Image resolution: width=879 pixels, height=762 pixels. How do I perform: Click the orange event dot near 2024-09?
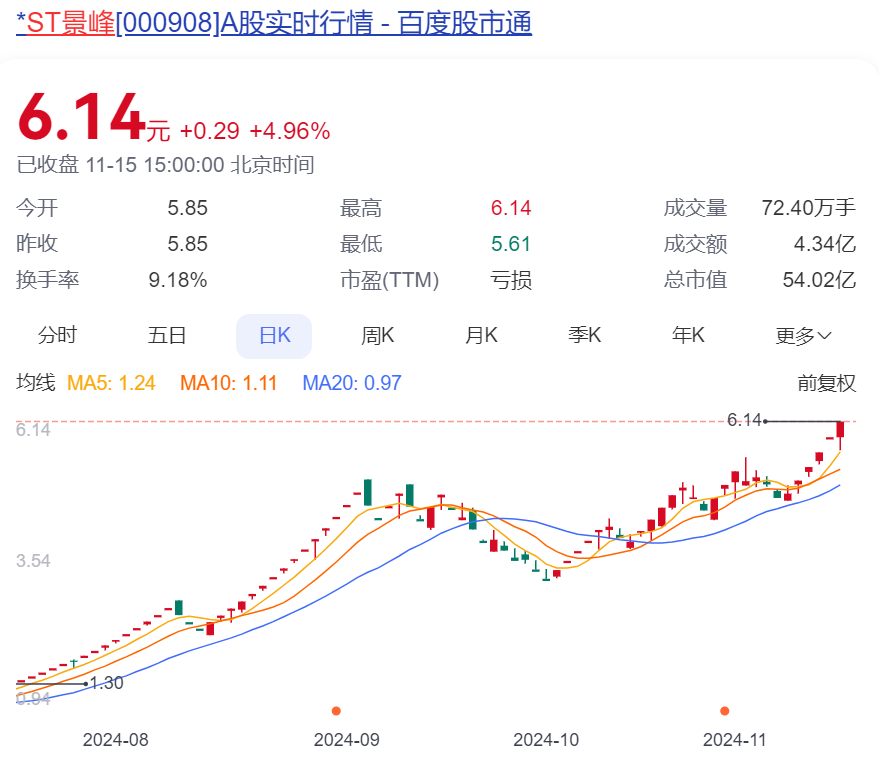336,711
